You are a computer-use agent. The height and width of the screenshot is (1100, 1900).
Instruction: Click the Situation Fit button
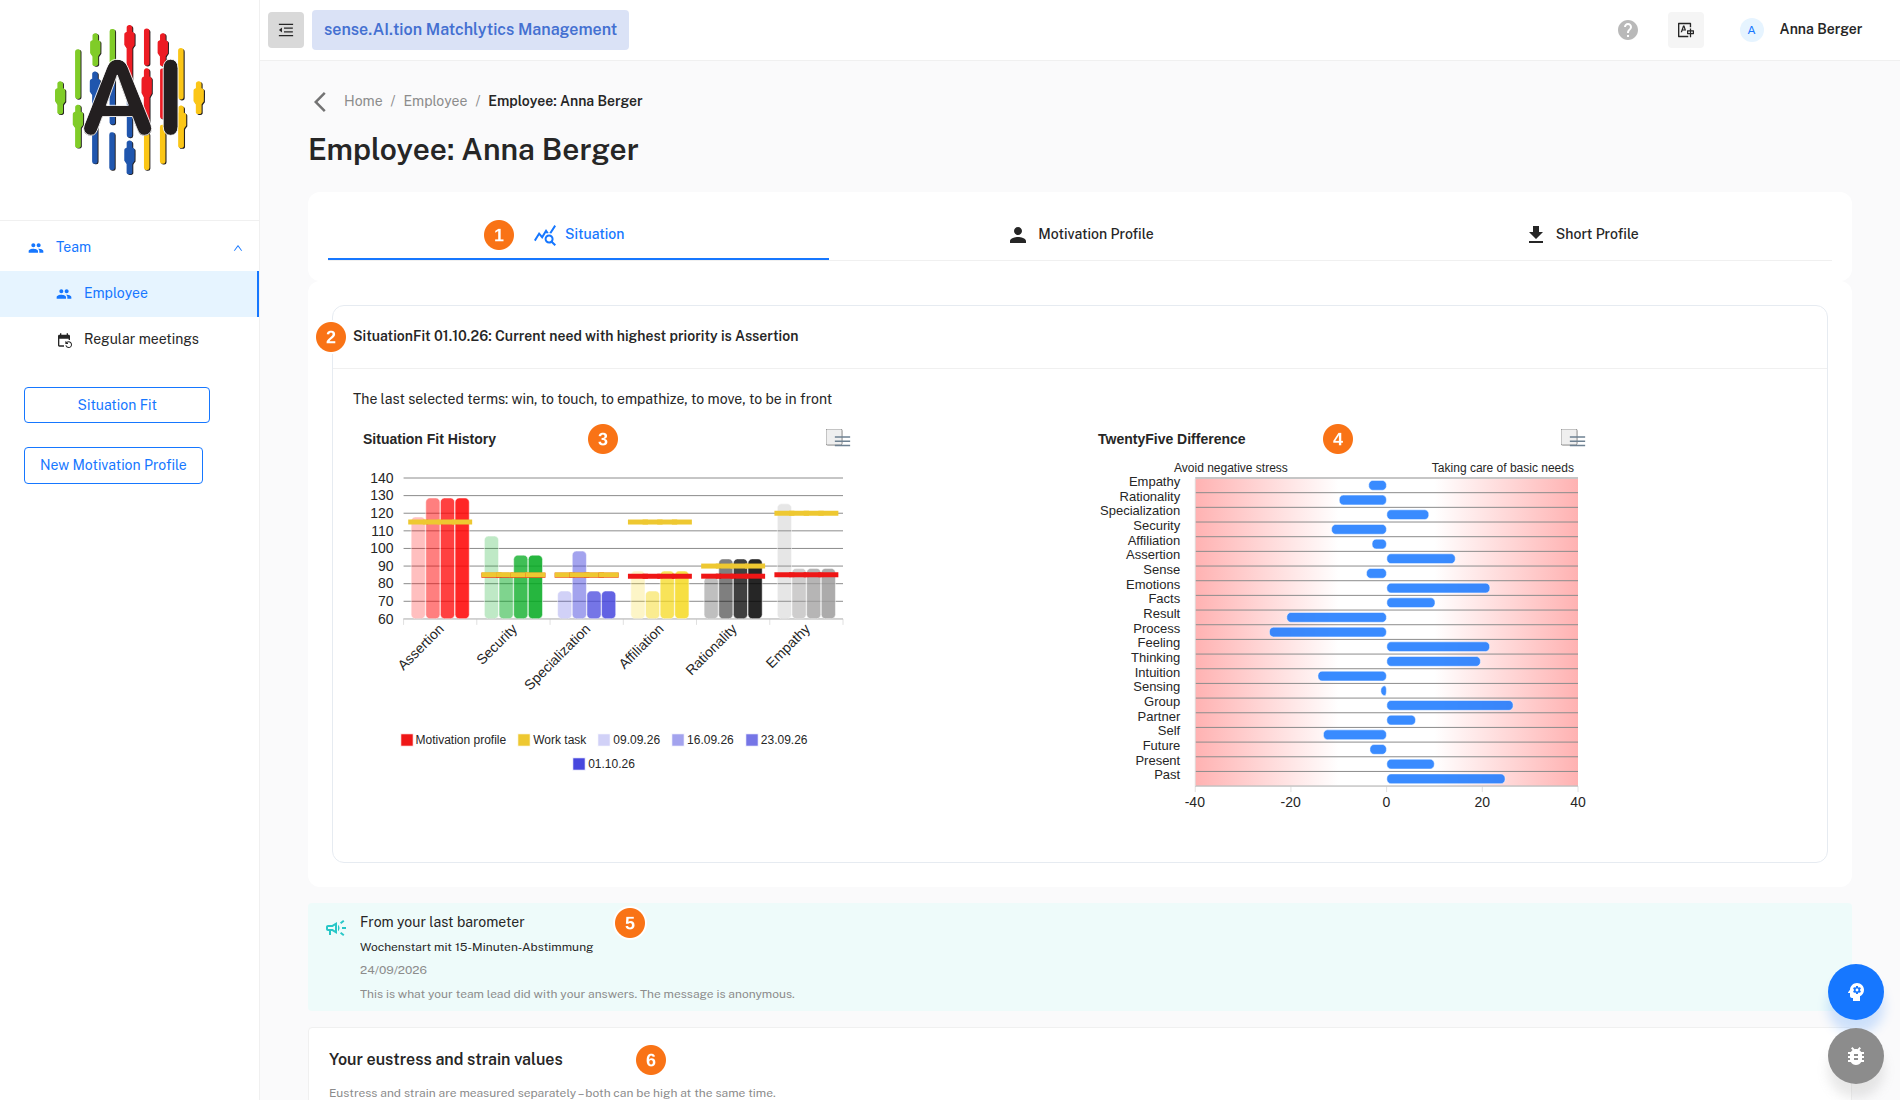[x=117, y=405]
